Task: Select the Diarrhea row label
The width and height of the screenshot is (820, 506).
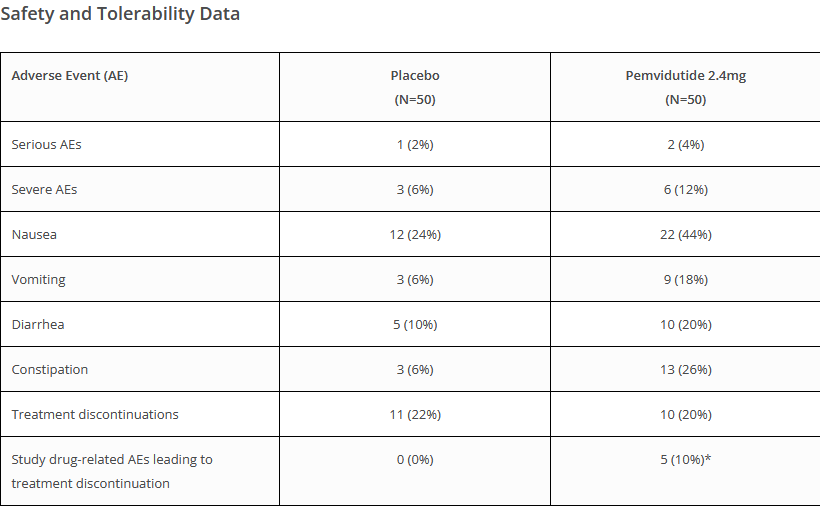Action: pos(38,325)
